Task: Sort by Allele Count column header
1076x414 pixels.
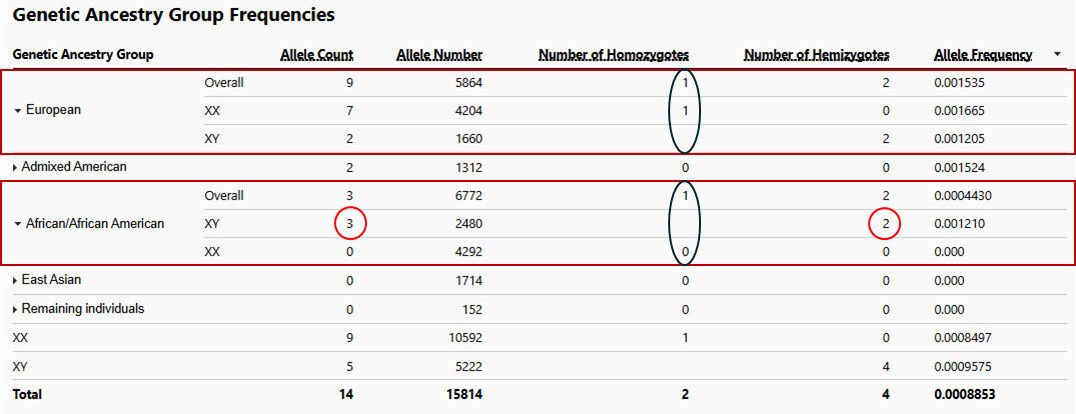Action: click(x=317, y=55)
